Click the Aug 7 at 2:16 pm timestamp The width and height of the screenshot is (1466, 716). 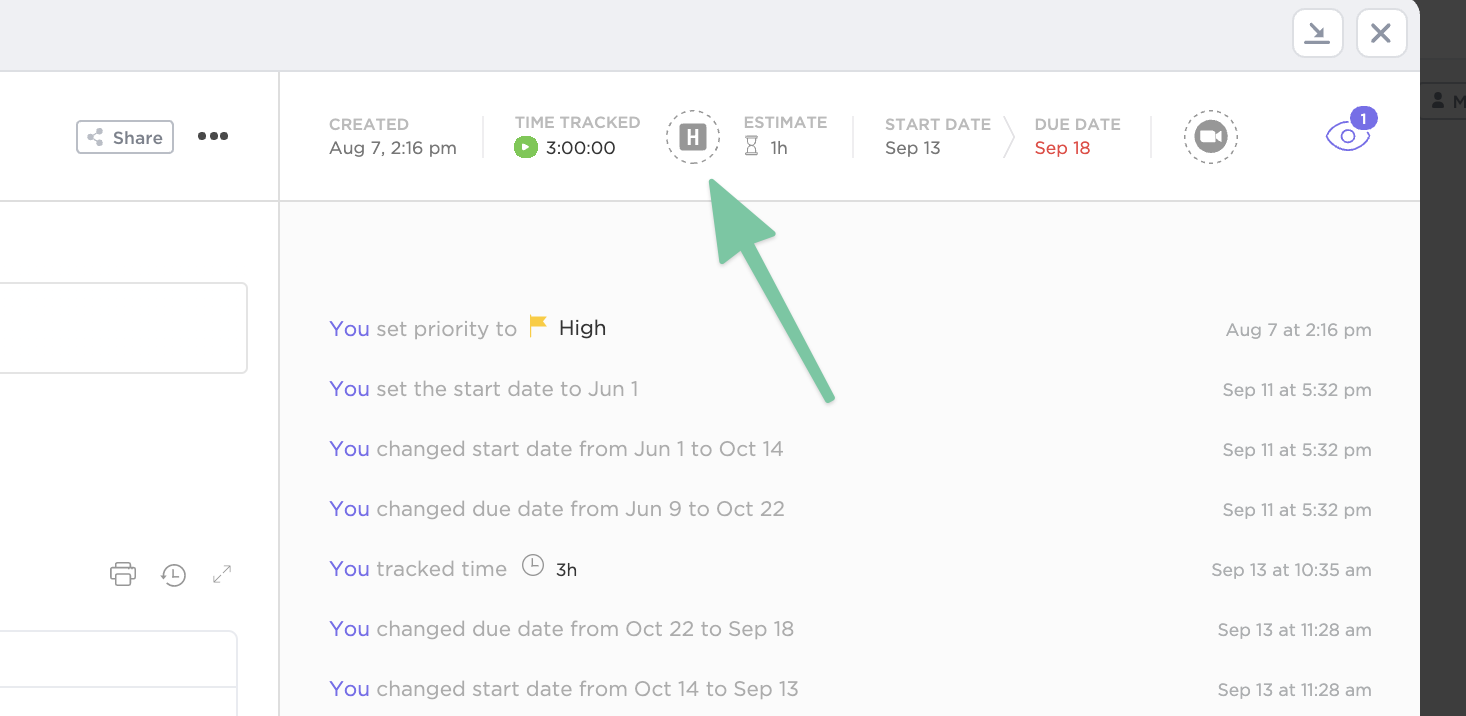coord(1298,330)
